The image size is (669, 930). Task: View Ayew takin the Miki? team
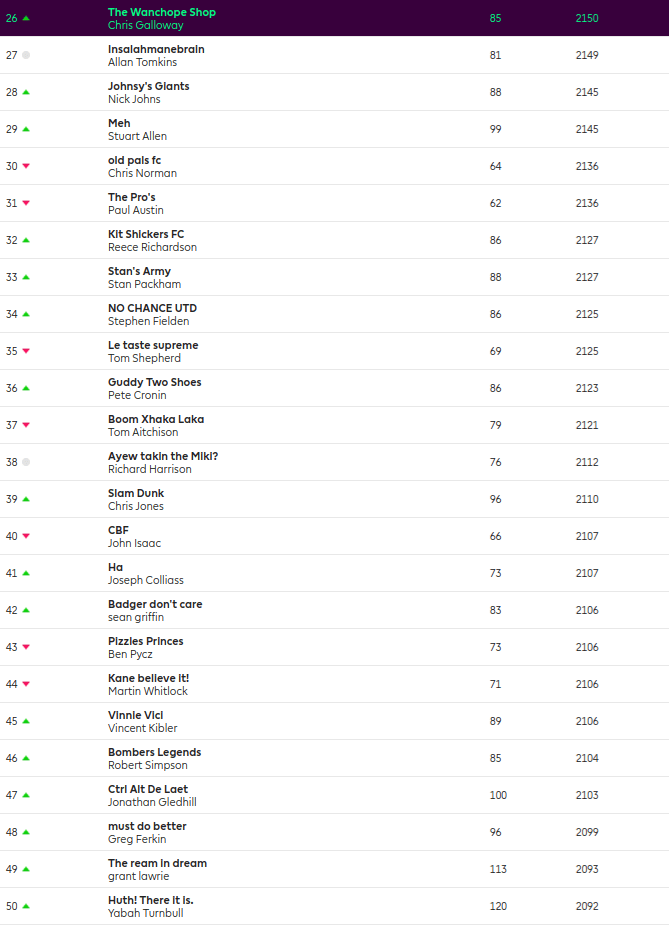pyautogui.click(x=162, y=456)
